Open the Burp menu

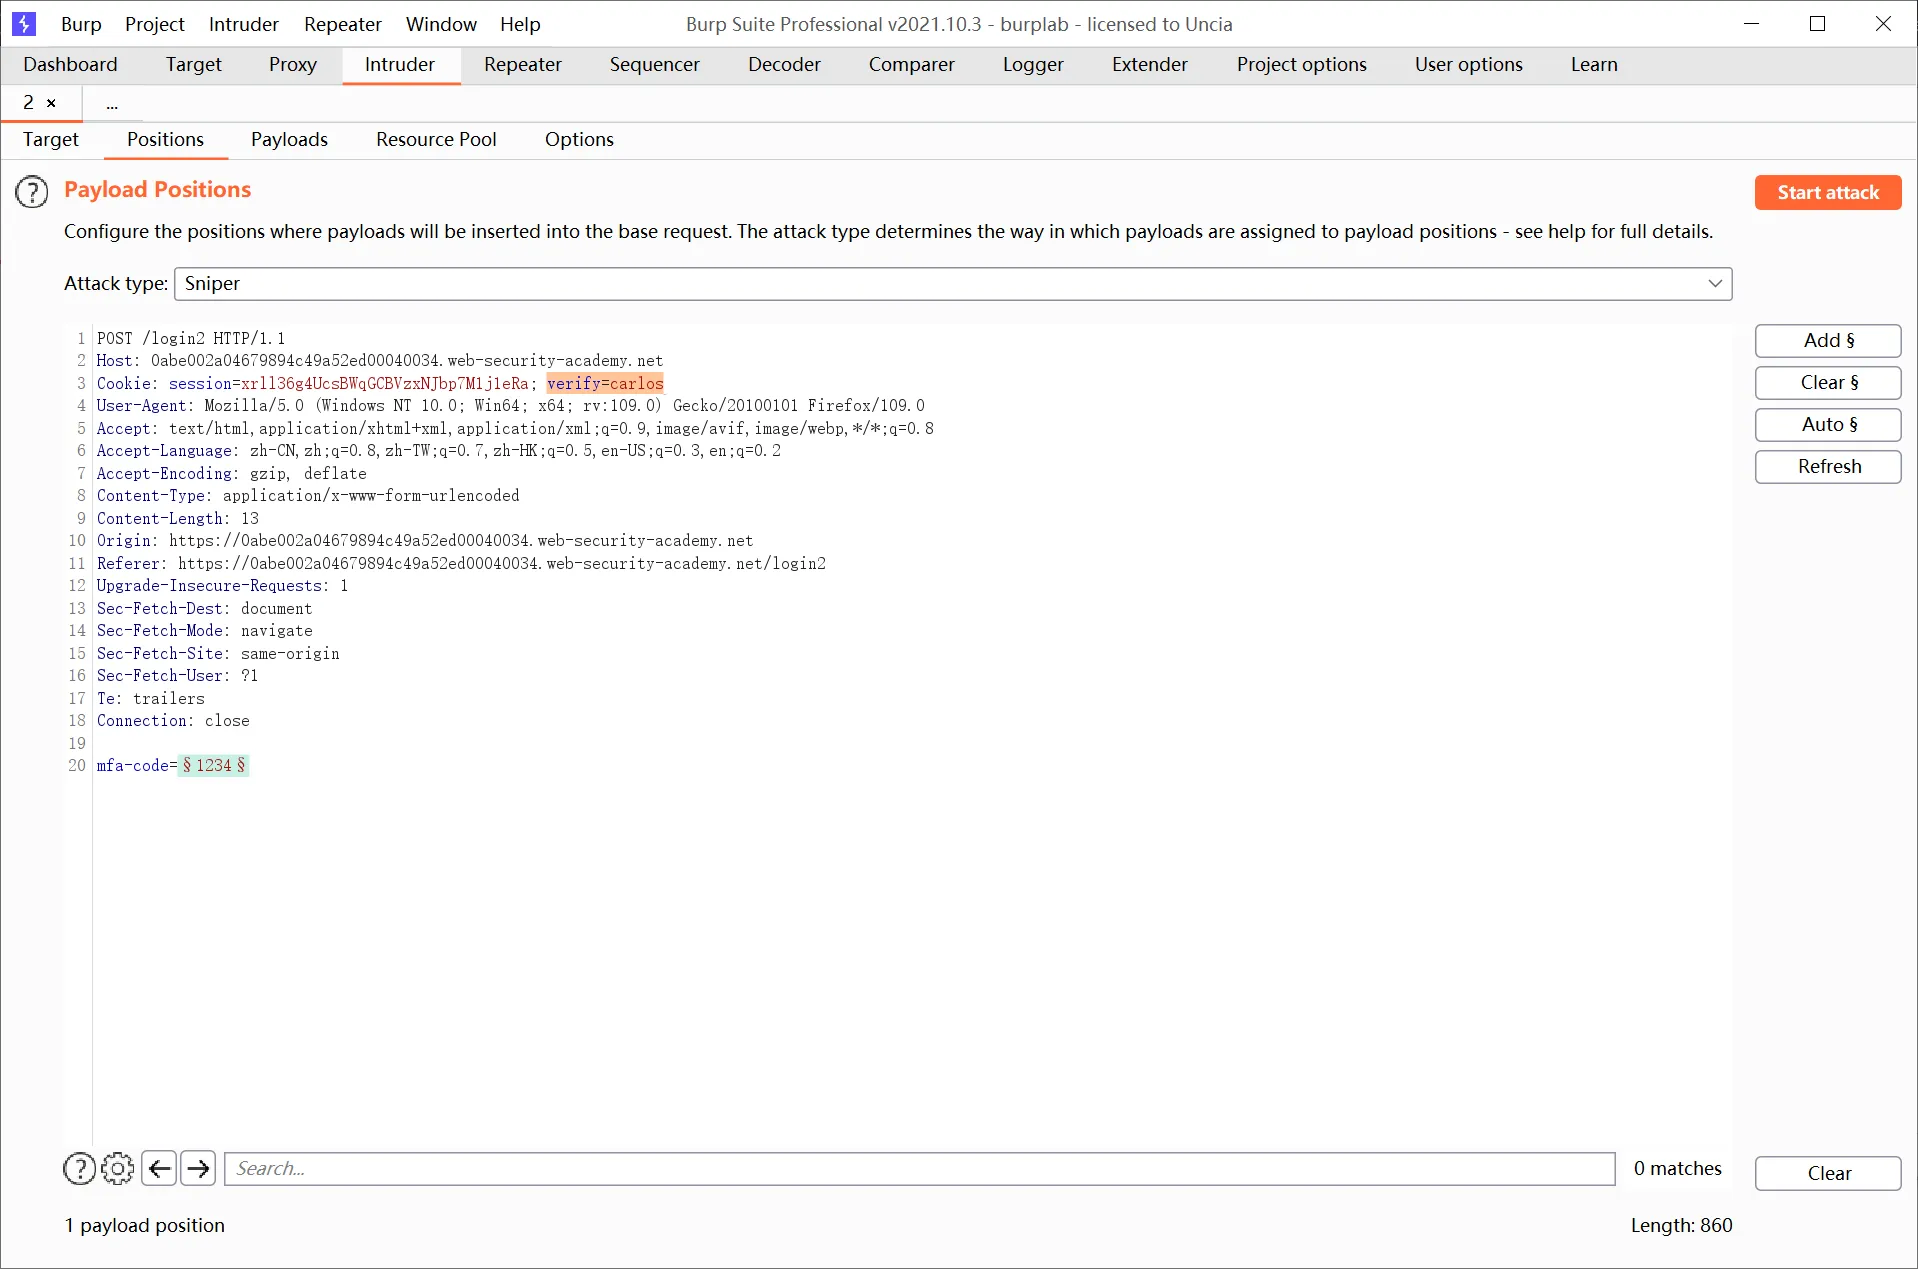point(81,24)
